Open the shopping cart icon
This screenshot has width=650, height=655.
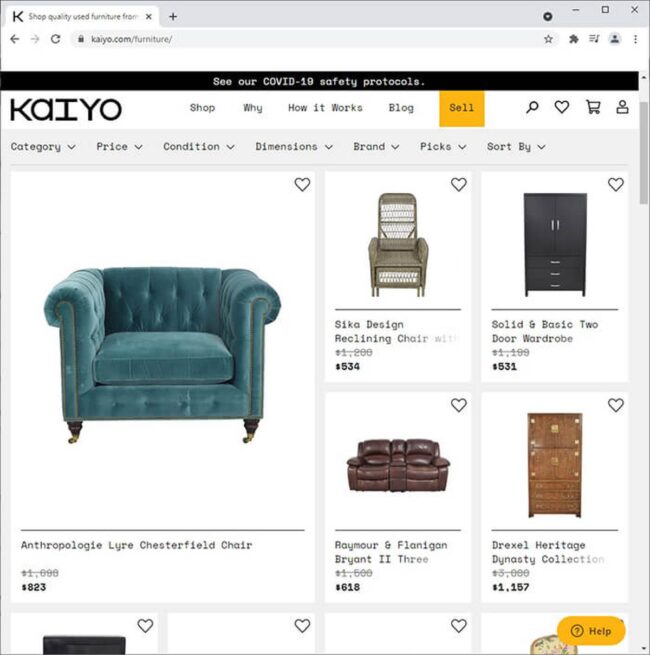coord(593,107)
